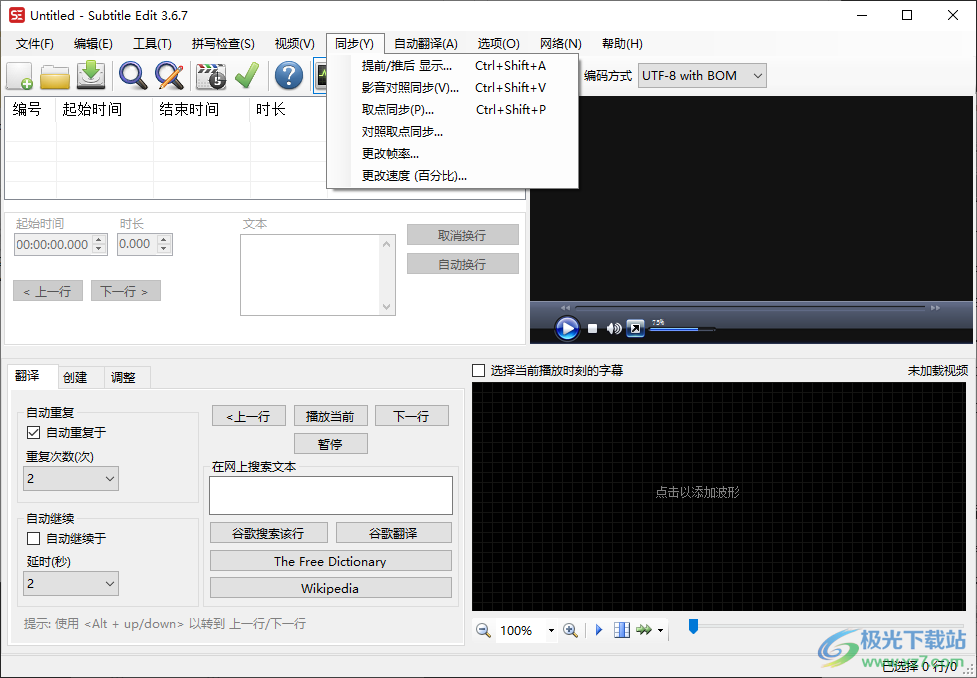Image resolution: width=977 pixels, height=678 pixels.
Task: Zoom out the waveform with minus magnifier
Action: pyautogui.click(x=483, y=630)
